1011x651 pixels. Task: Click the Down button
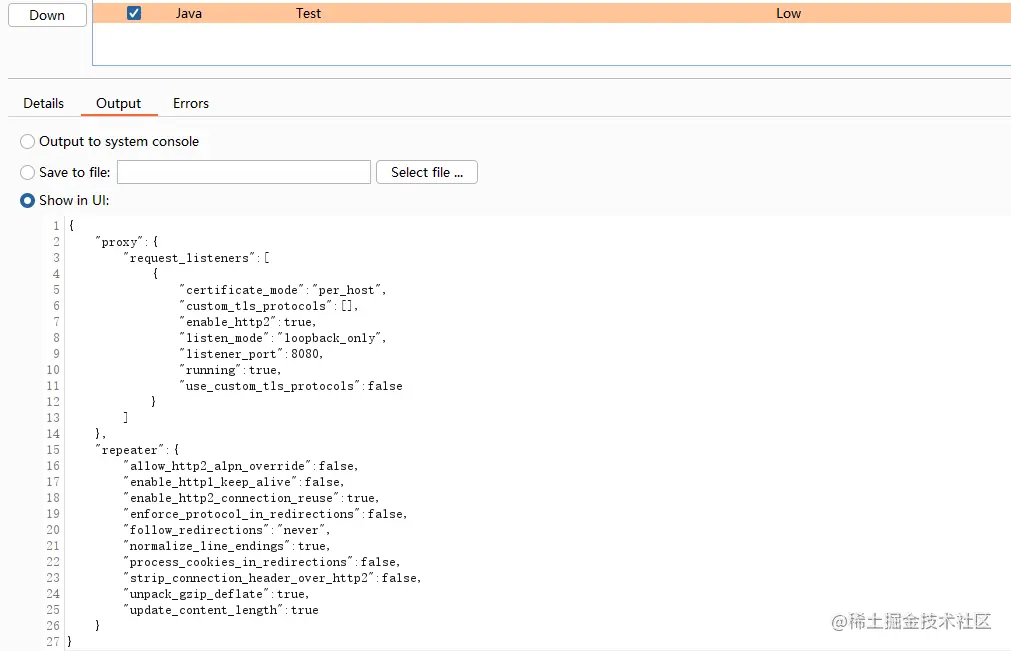[x=47, y=15]
